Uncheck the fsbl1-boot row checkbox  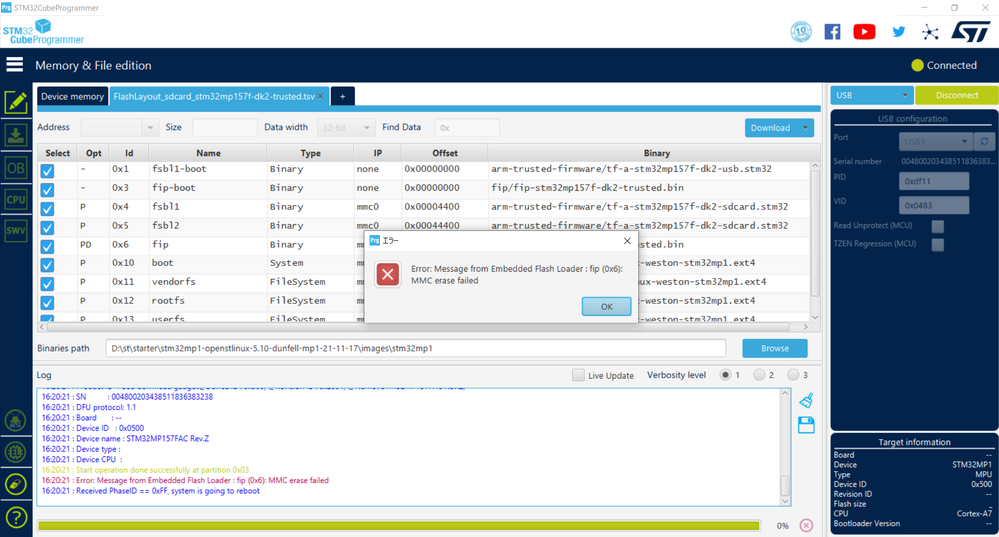point(47,171)
